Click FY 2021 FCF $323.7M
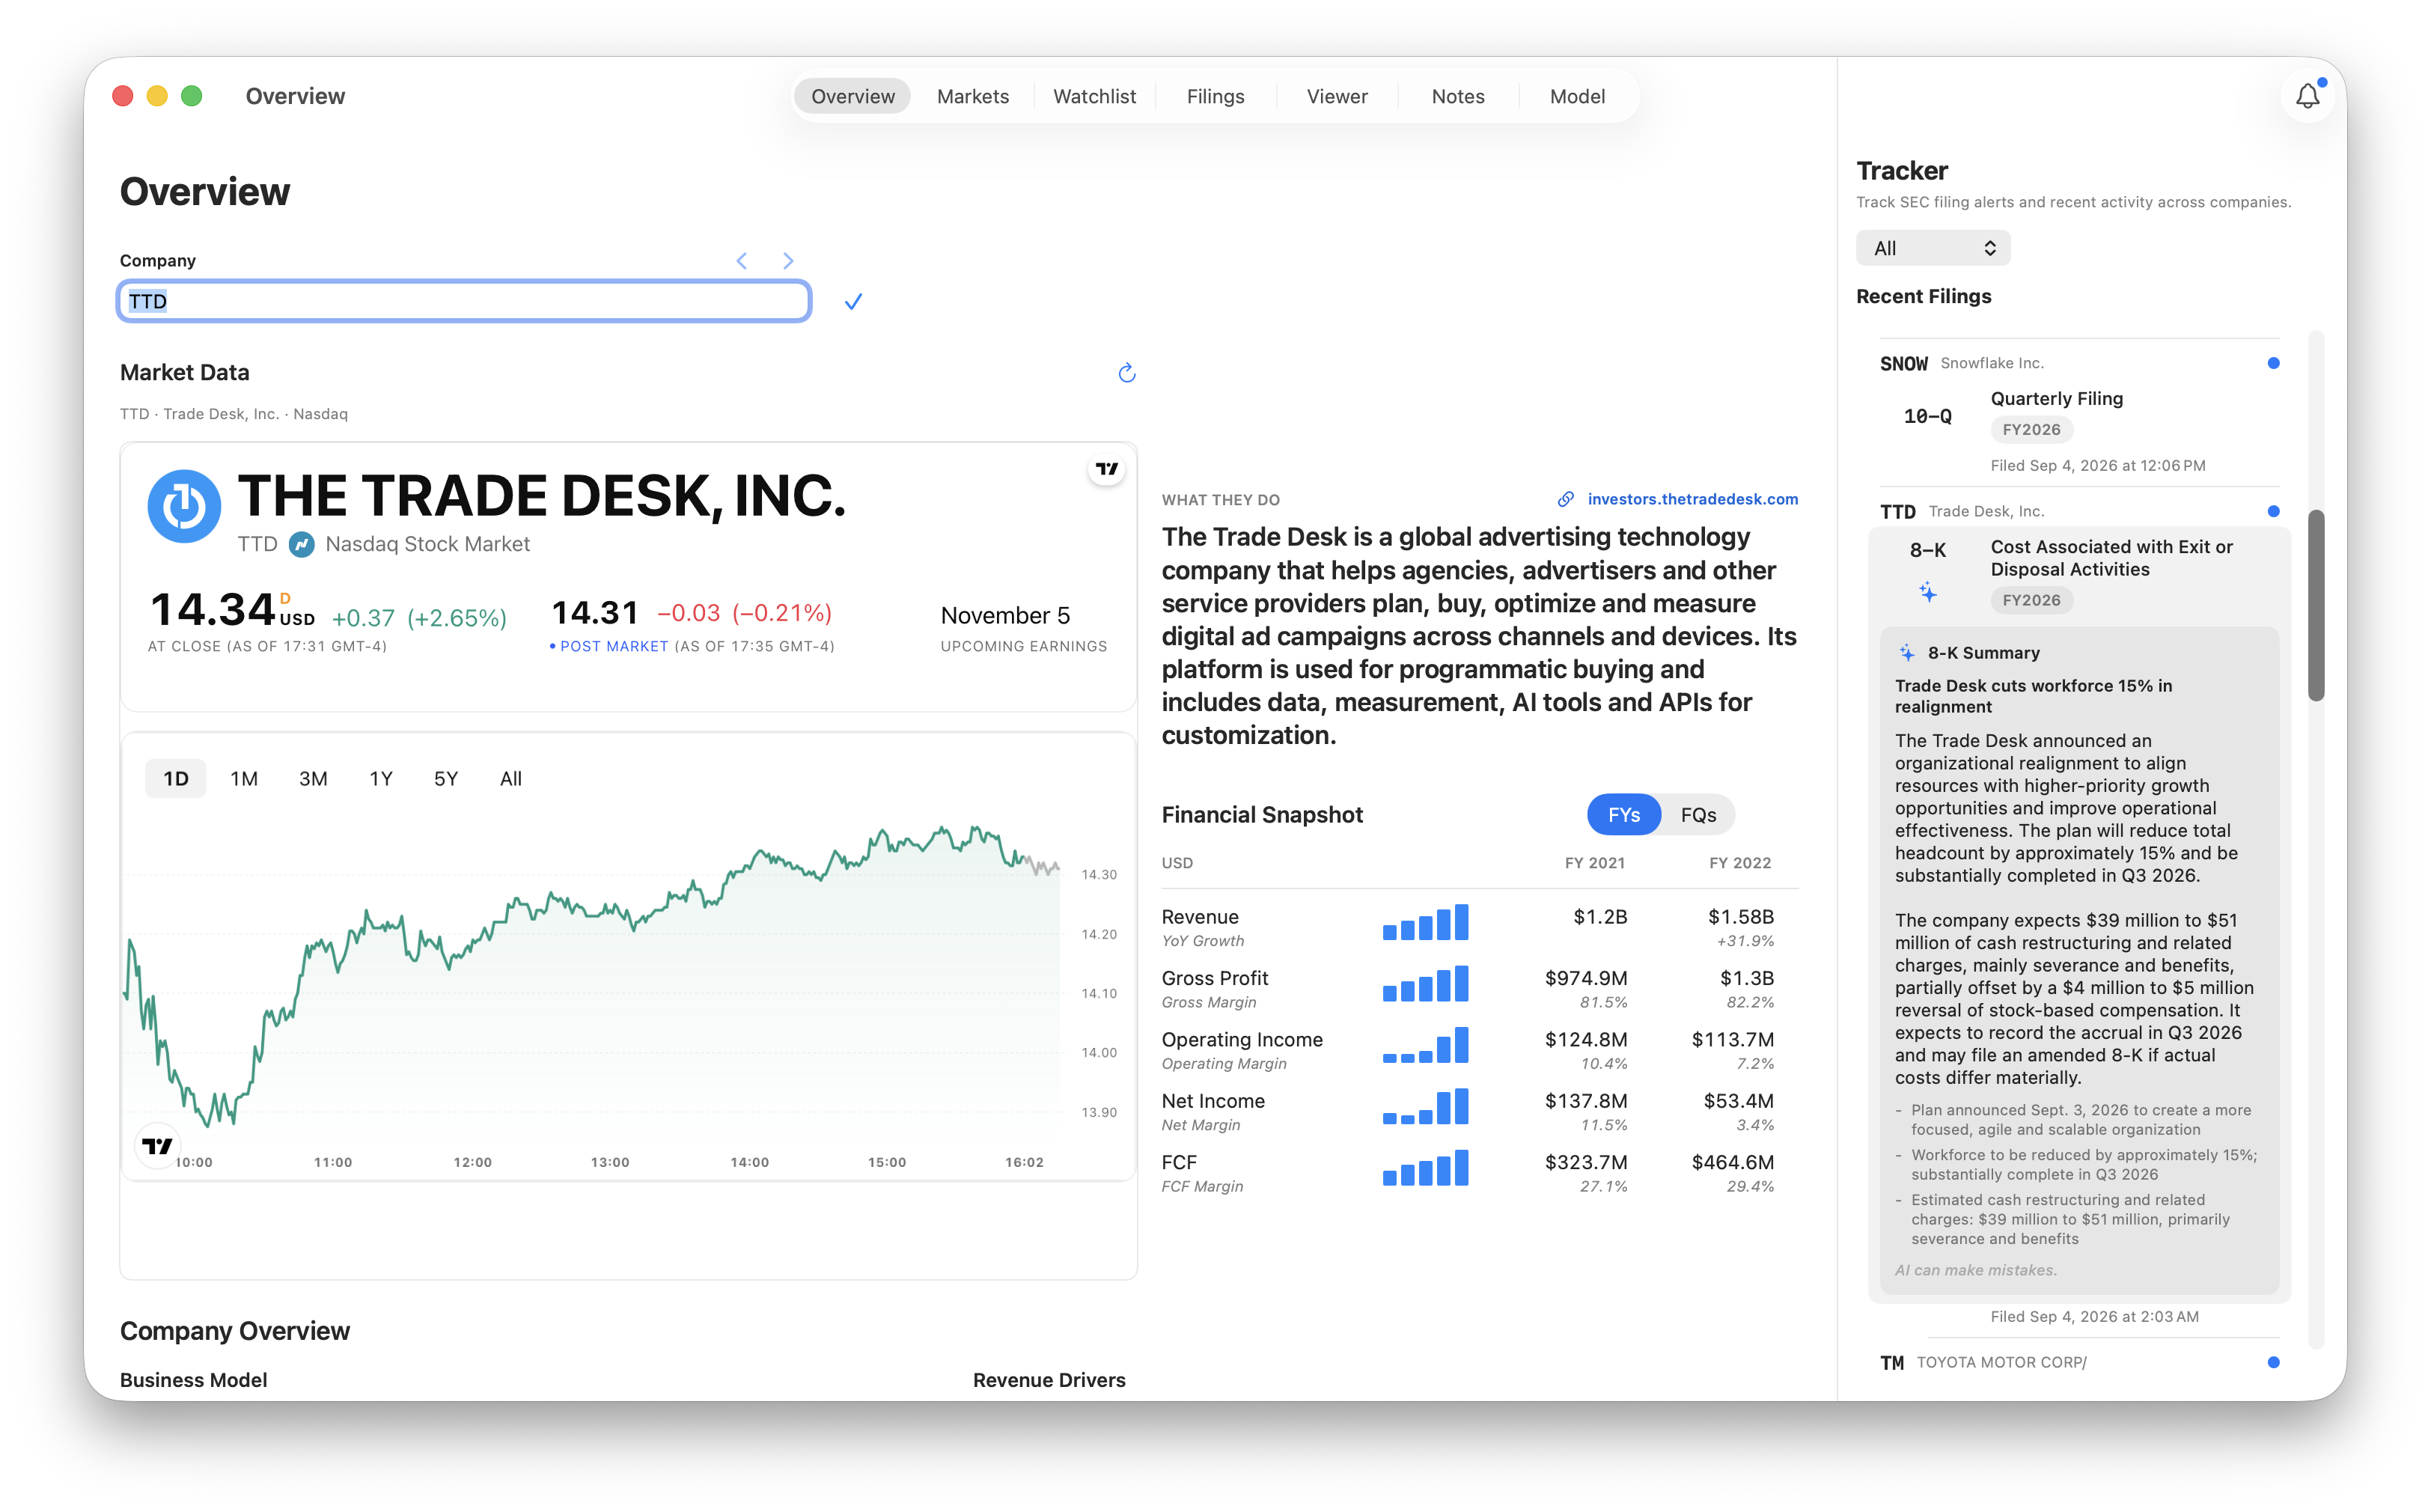 point(1586,1162)
